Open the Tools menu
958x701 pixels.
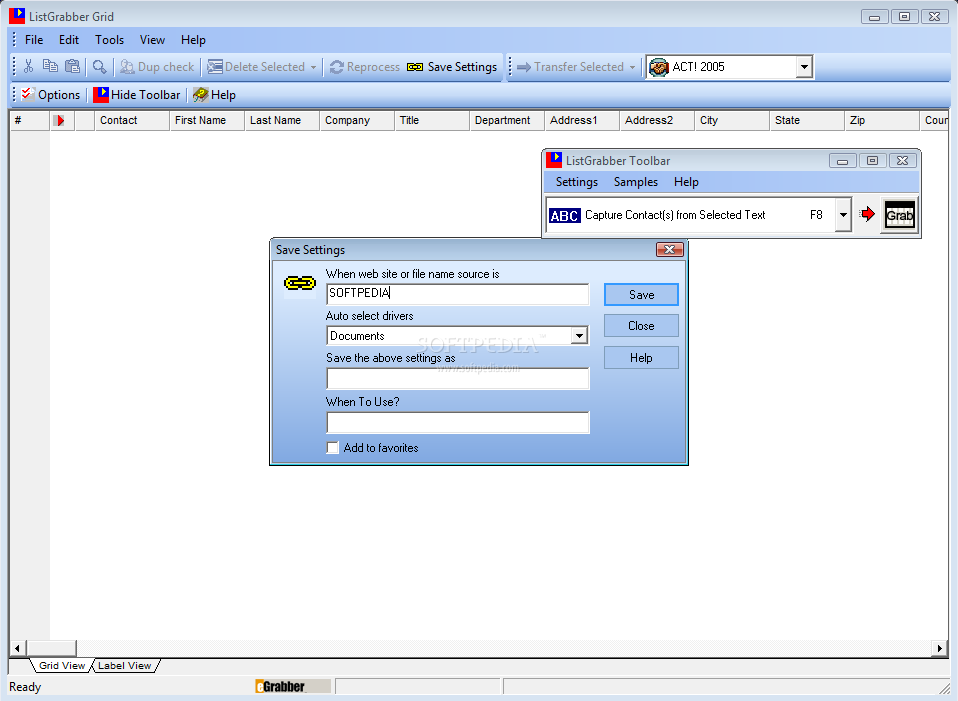(x=110, y=40)
